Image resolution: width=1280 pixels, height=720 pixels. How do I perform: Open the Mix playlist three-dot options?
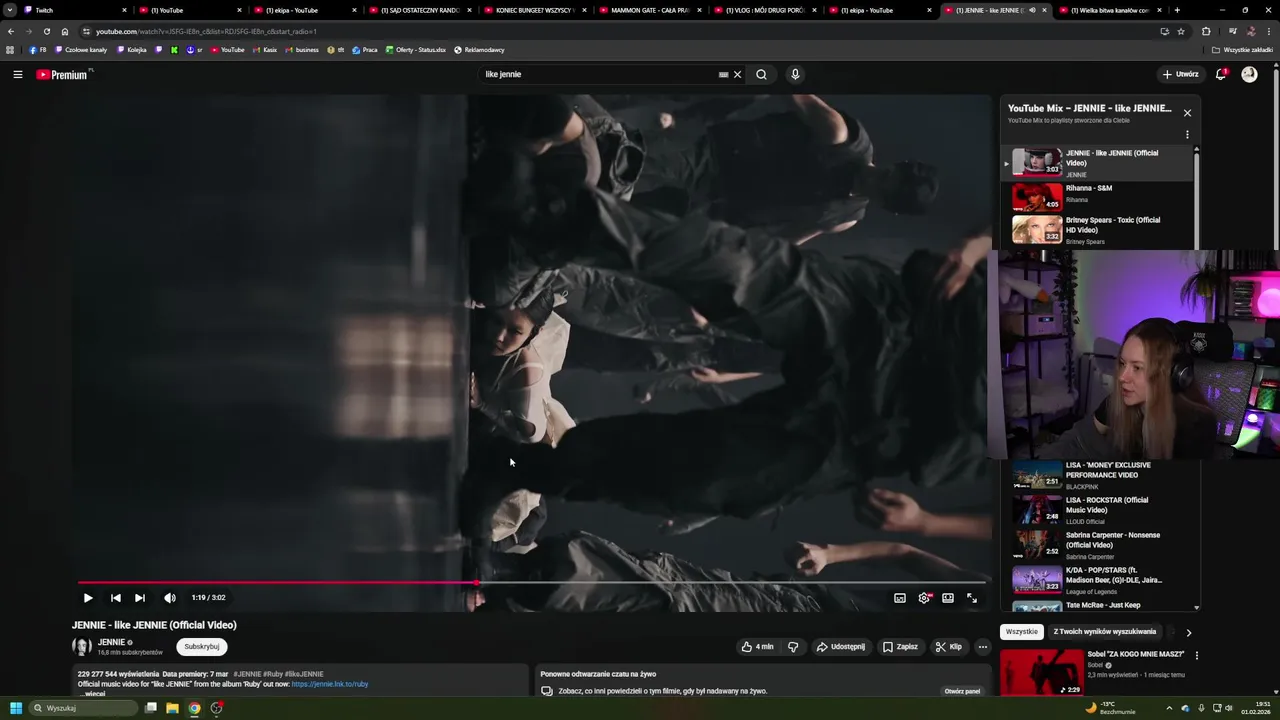coord(1187,134)
